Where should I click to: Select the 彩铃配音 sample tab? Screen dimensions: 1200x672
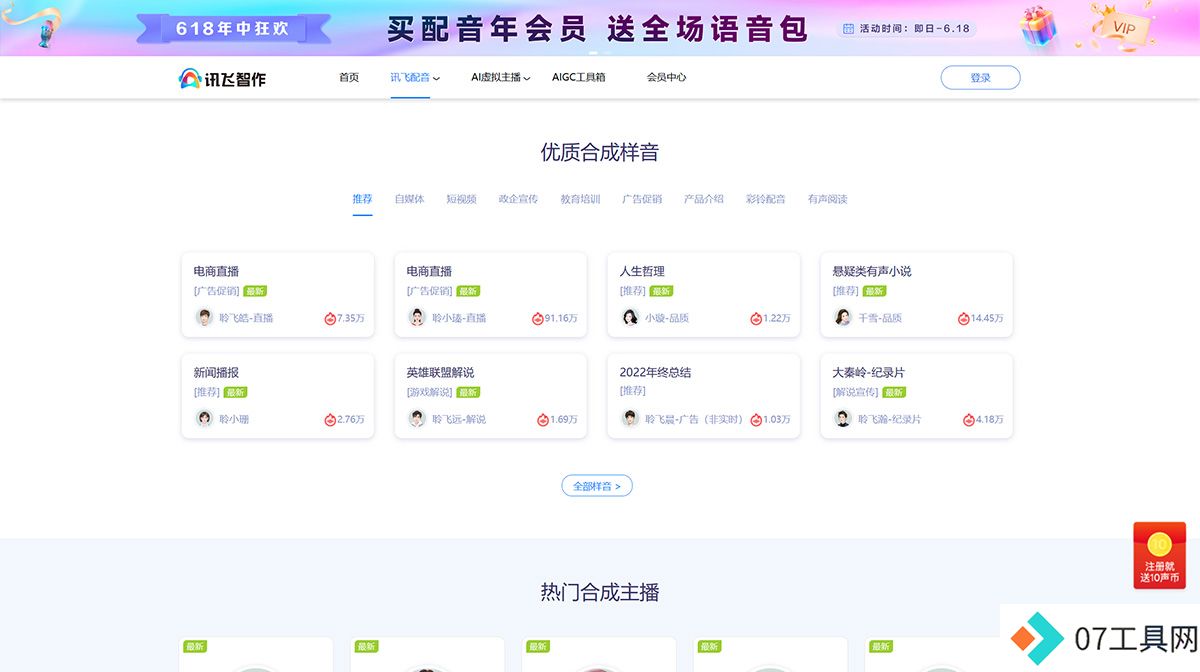coord(766,199)
